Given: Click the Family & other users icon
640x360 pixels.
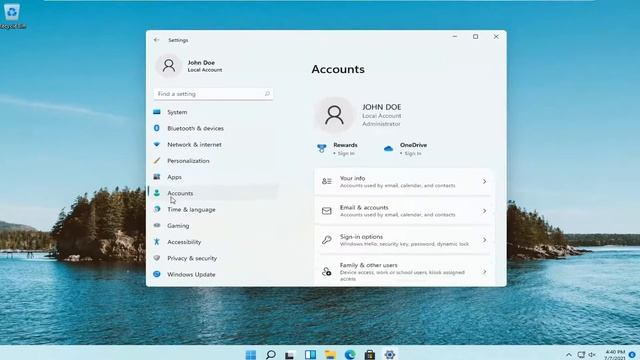Looking at the screenshot, I should point(327,272).
